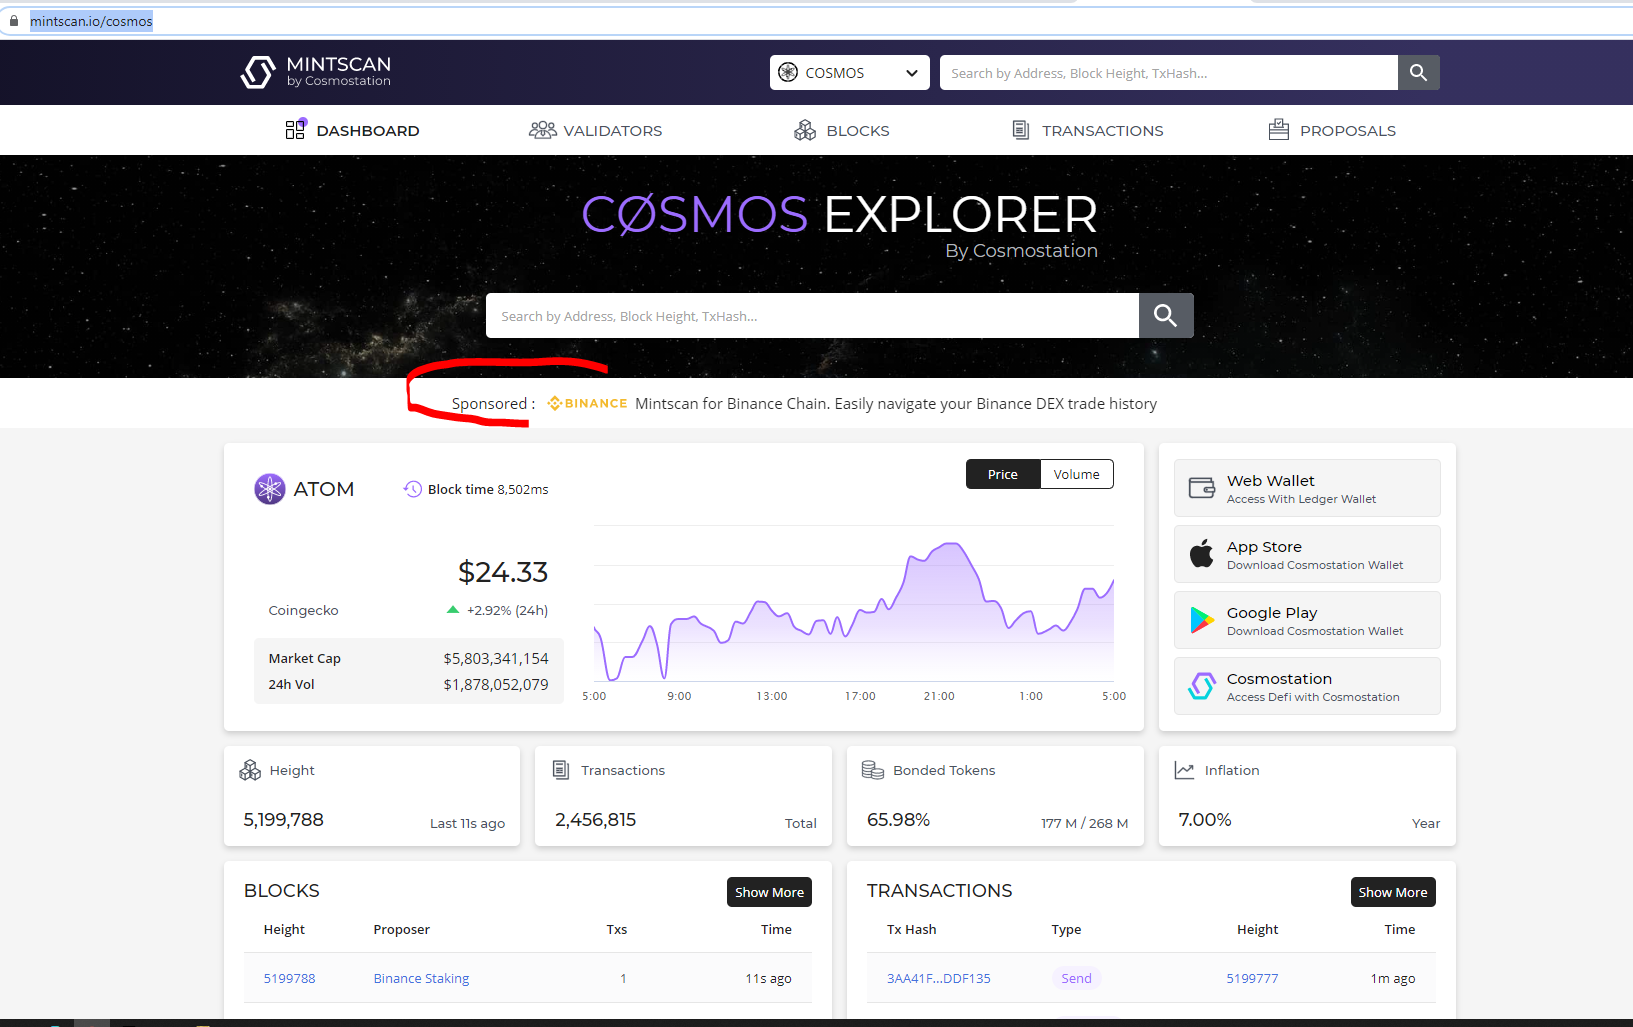This screenshot has height=1027, width=1633.
Task: Click the Mintscan logo icon
Action: (x=258, y=72)
